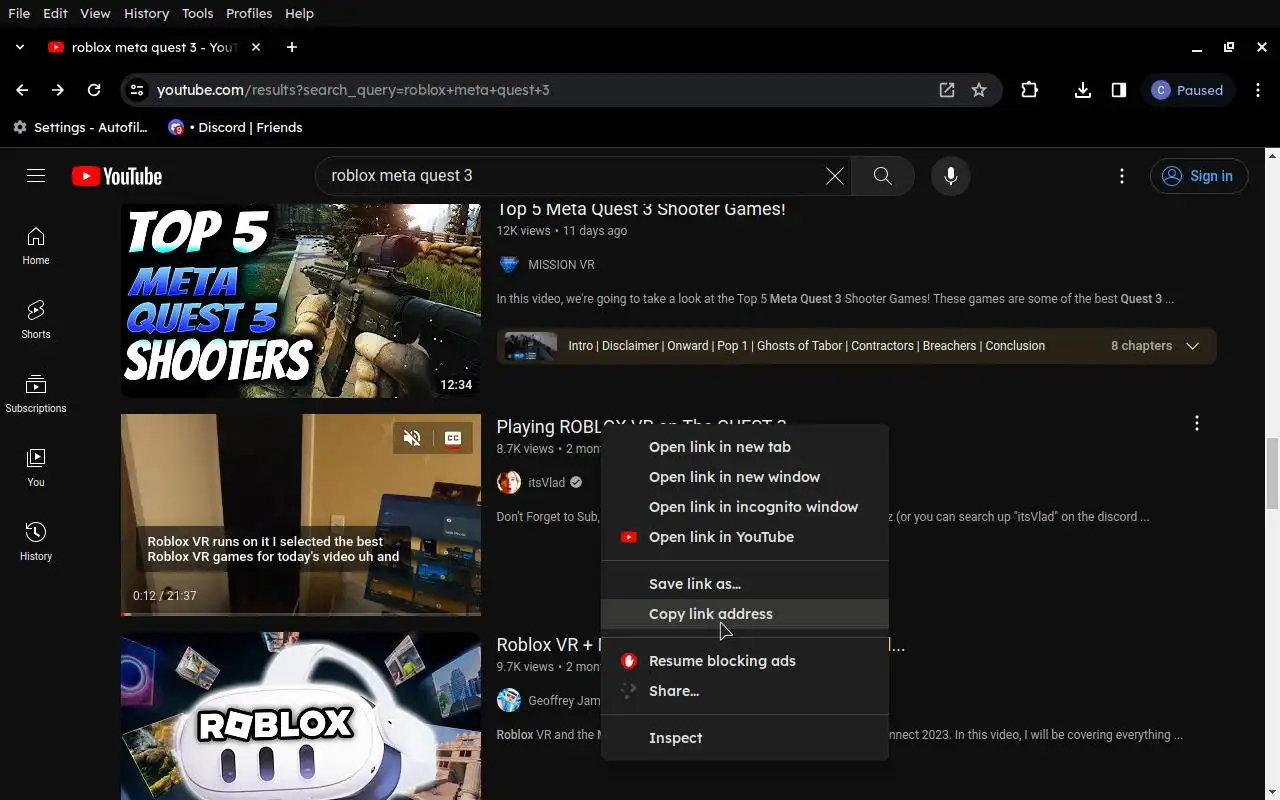Click the Sign in button
Viewport: 1280px width, 800px height.
pos(1199,176)
